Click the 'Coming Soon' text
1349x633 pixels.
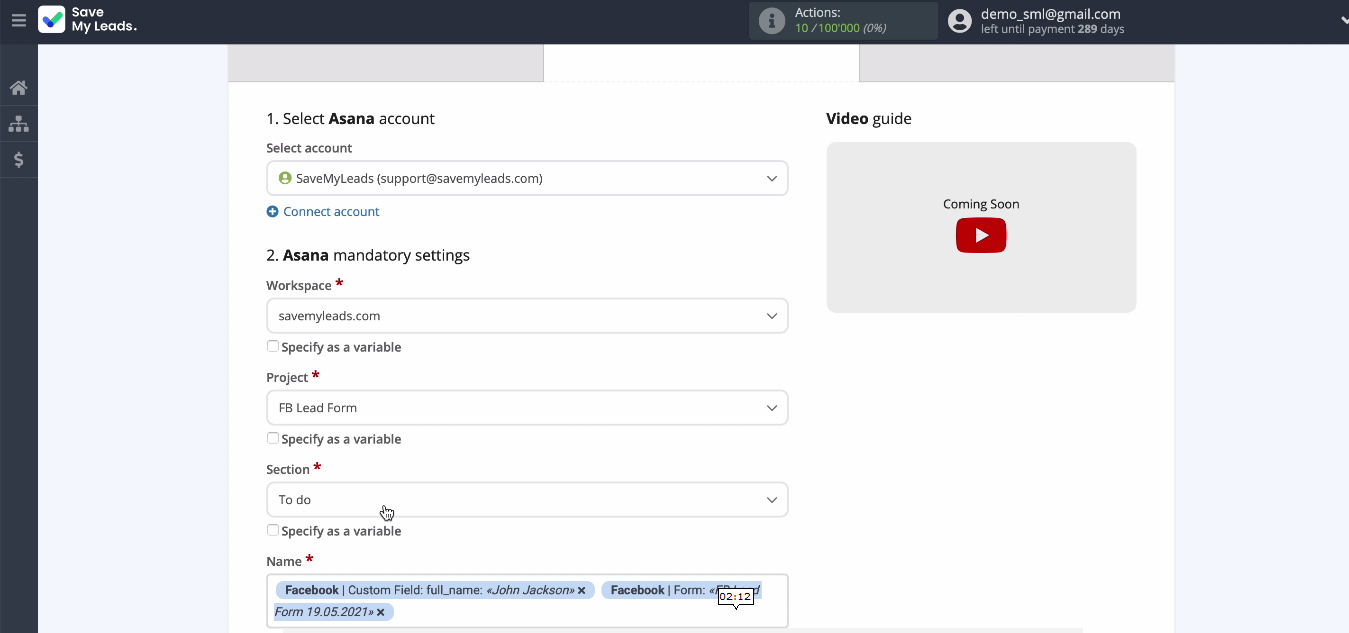981,204
